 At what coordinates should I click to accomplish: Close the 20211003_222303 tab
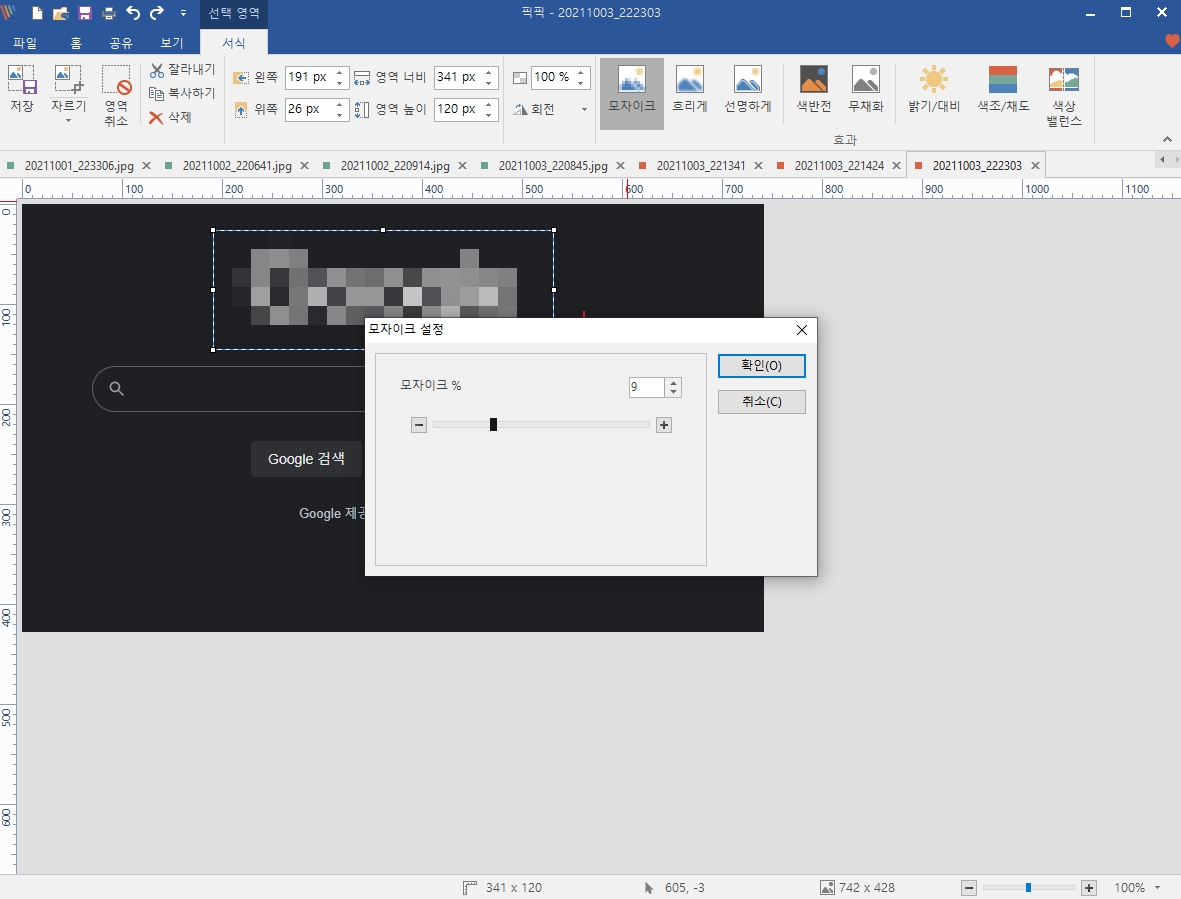(x=1036, y=166)
